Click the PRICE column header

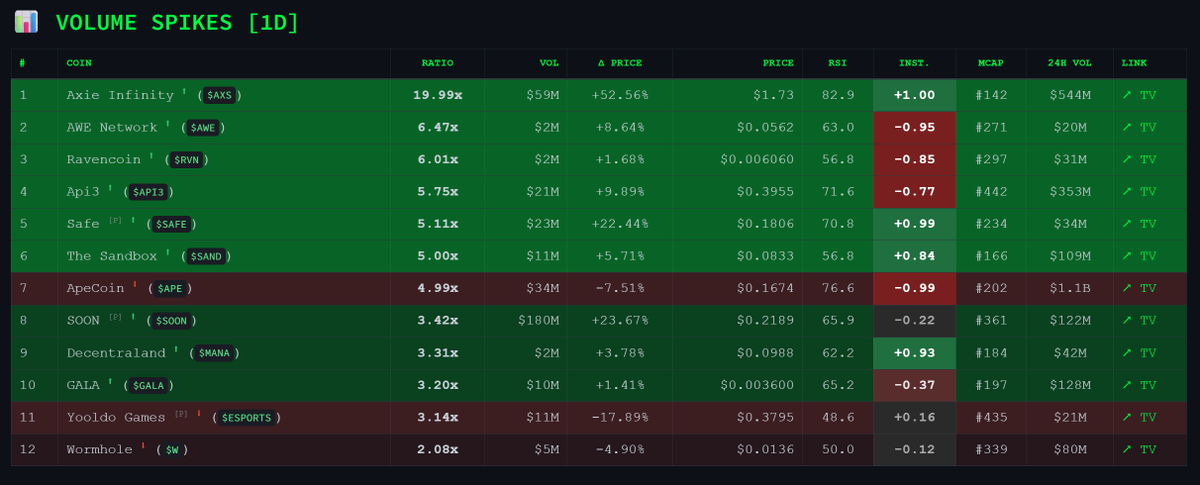pos(778,63)
